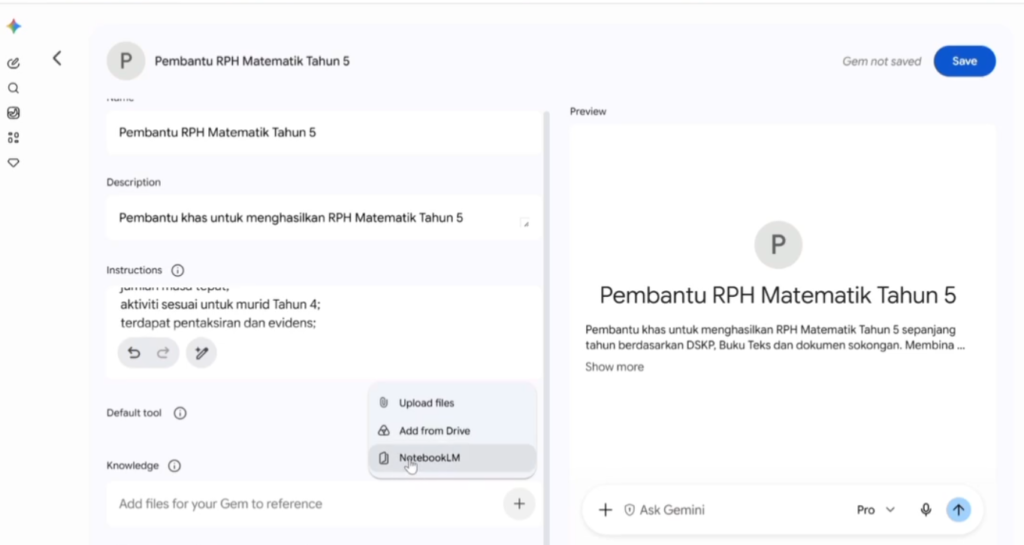1024x545 pixels.
Task: Click the form panel vertical scrollbar
Action: (x=547, y=326)
